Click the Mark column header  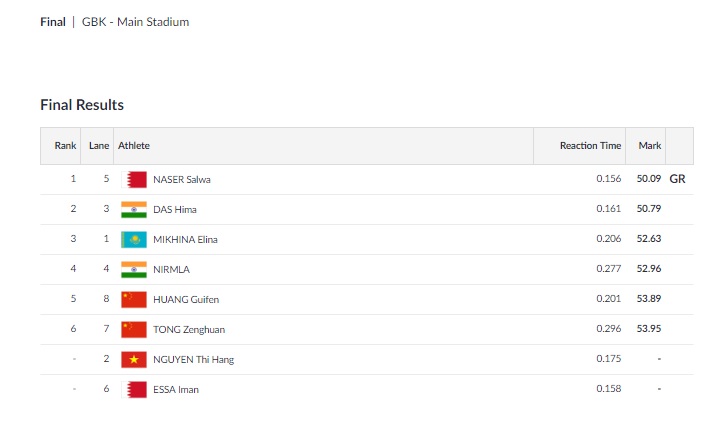coord(650,146)
